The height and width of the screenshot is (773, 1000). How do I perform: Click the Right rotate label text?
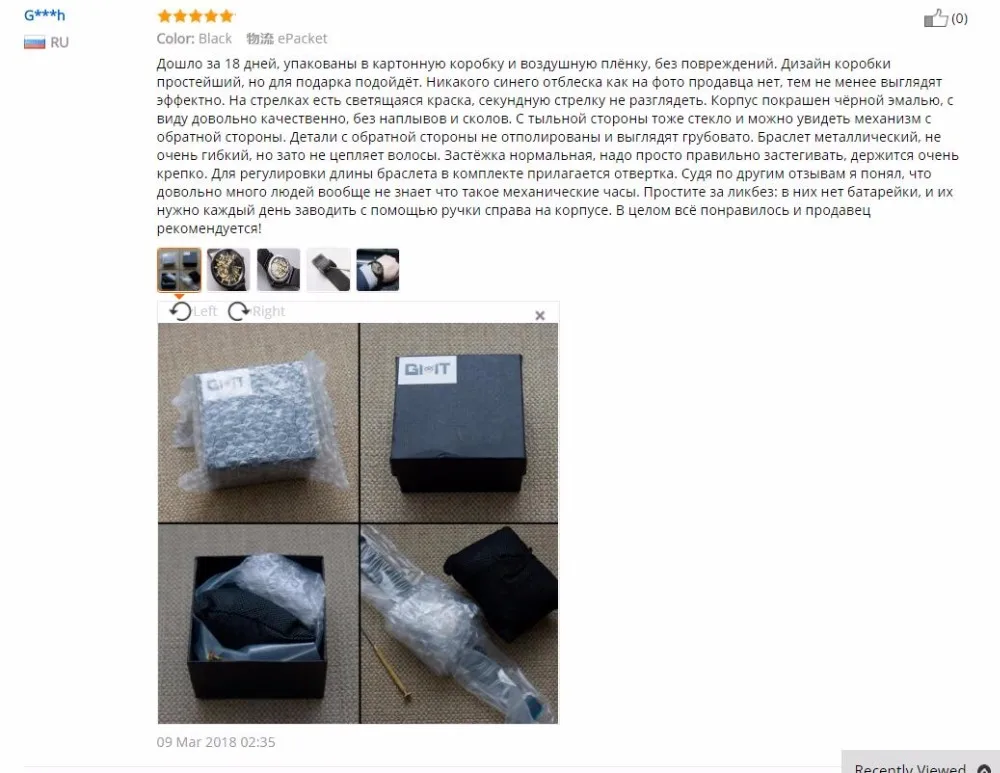click(x=268, y=311)
